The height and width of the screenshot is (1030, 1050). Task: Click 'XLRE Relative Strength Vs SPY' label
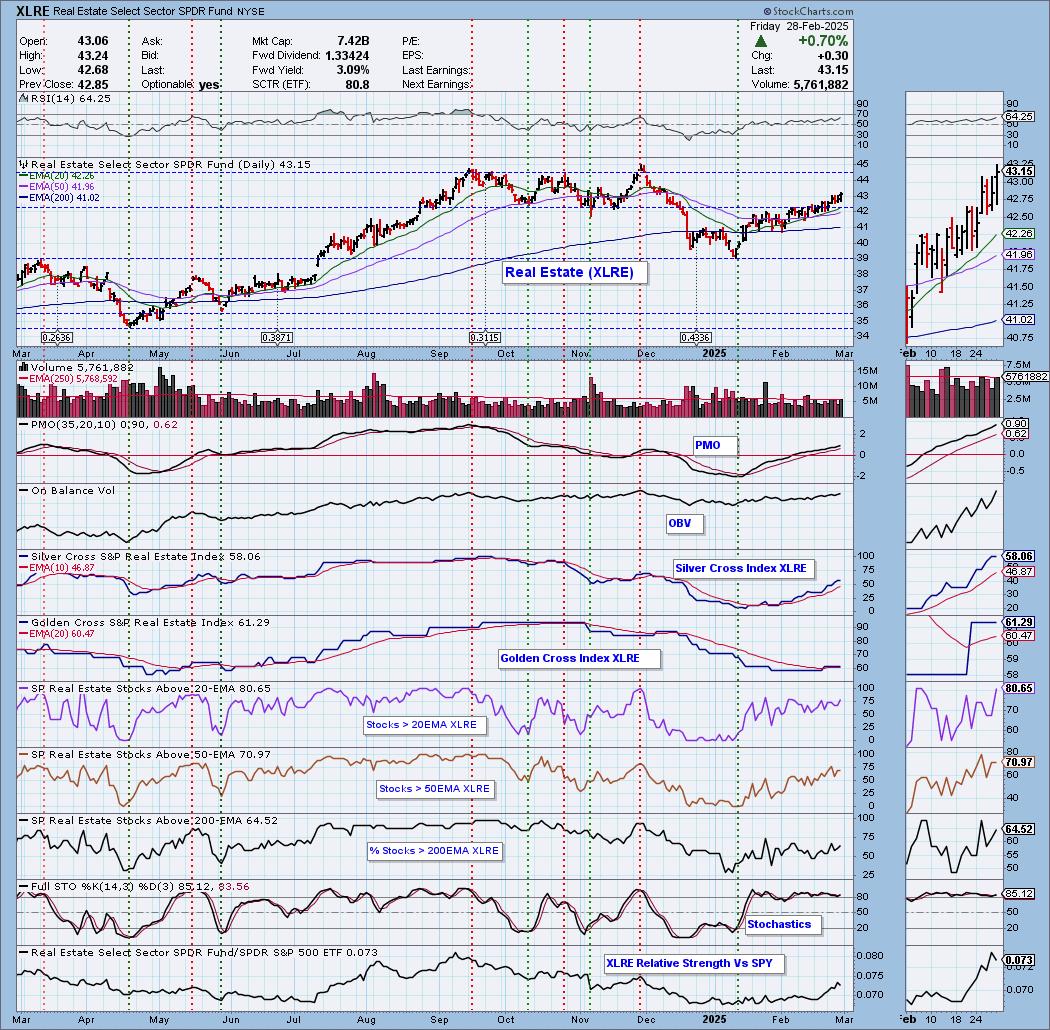(694, 964)
